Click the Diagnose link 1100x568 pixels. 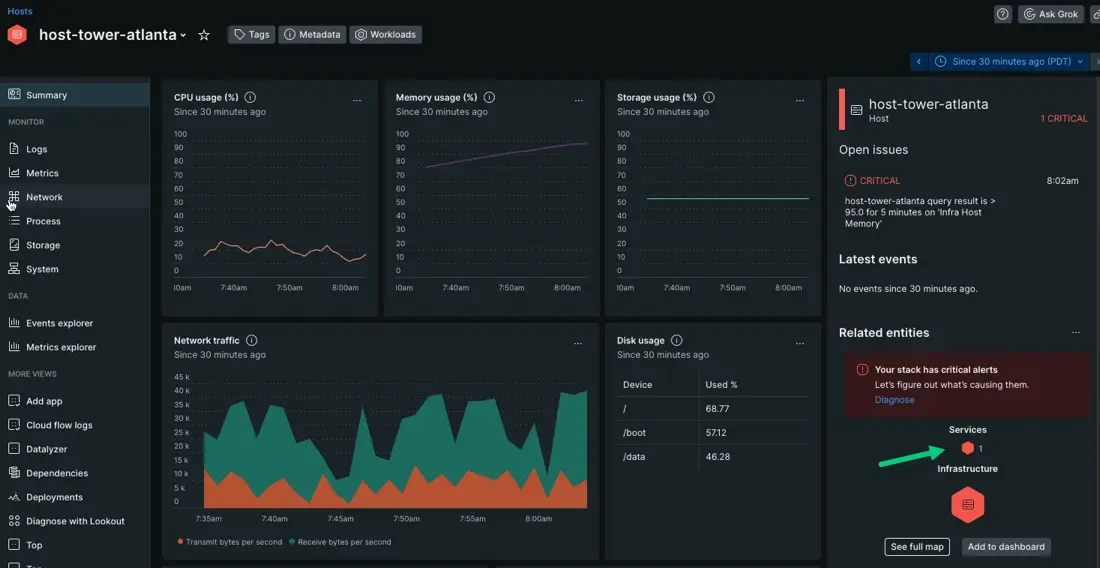tap(894, 400)
